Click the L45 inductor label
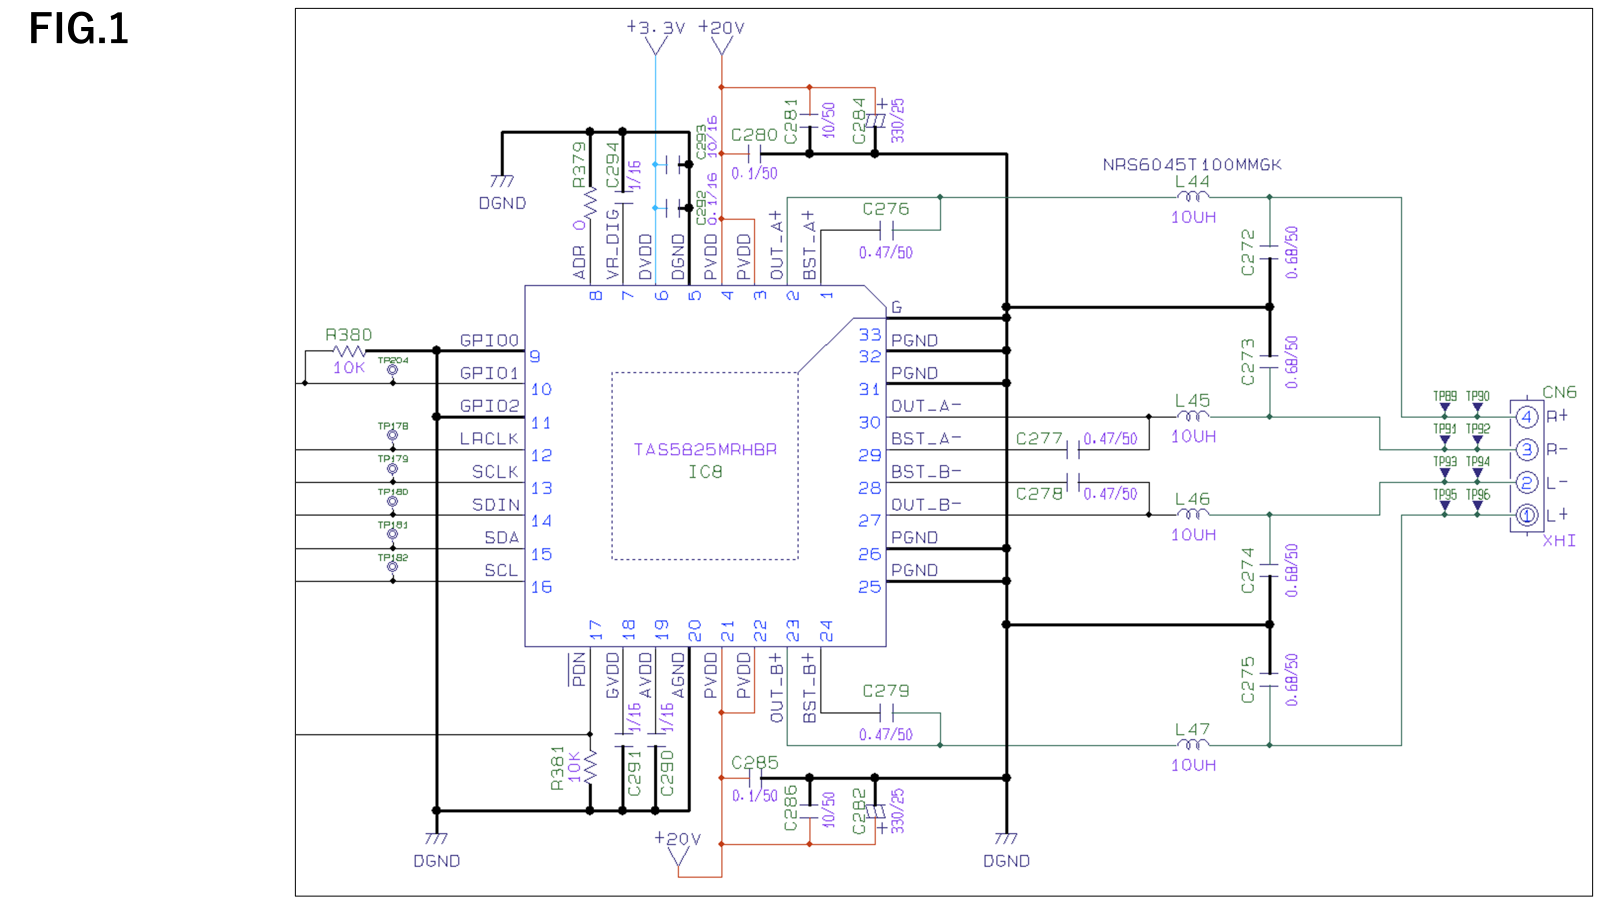The image size is (1600, 900). [1192, 401]
